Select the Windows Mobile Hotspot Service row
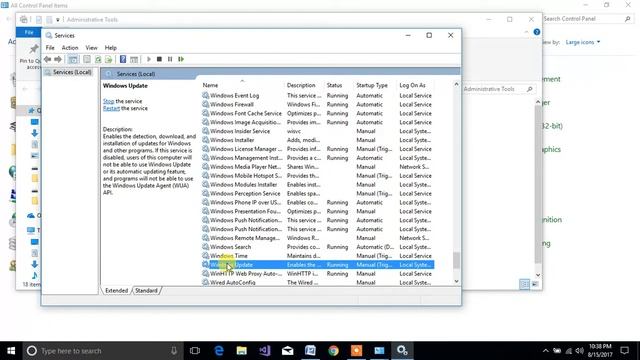 318,176
